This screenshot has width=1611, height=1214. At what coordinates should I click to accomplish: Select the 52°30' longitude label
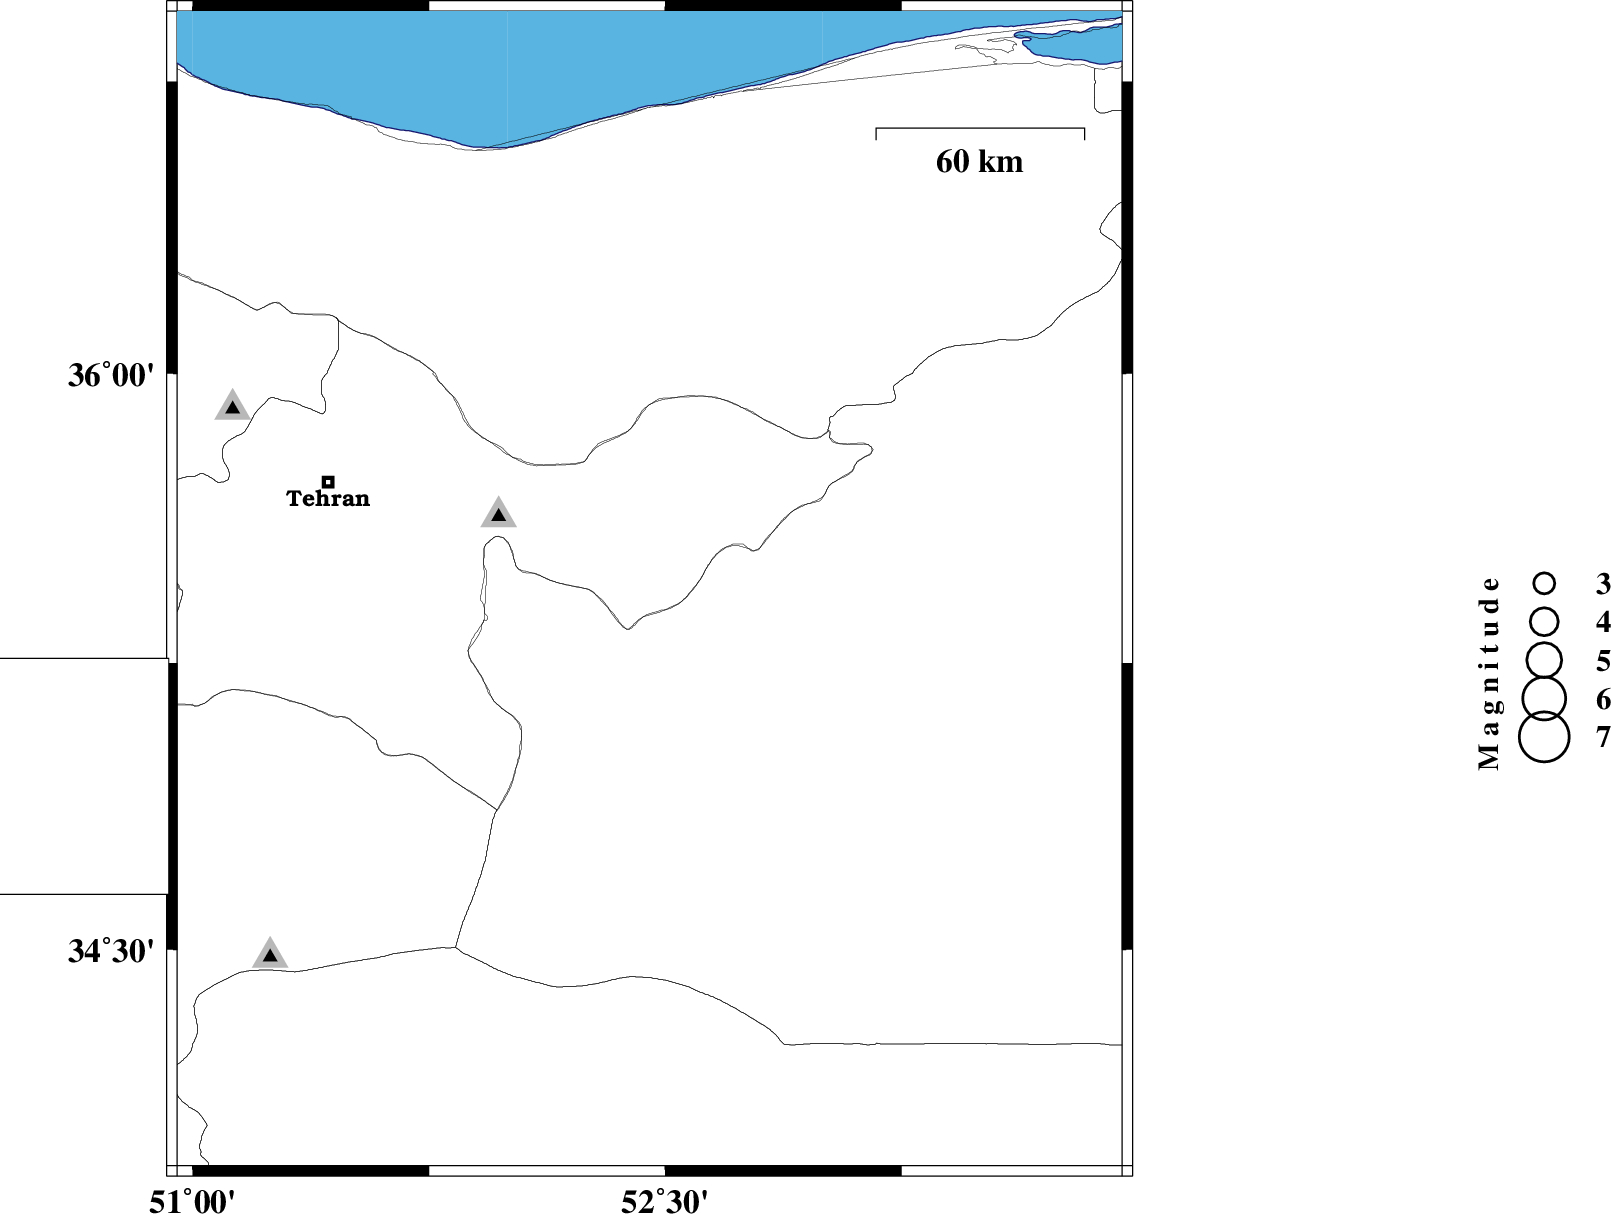665,1201
